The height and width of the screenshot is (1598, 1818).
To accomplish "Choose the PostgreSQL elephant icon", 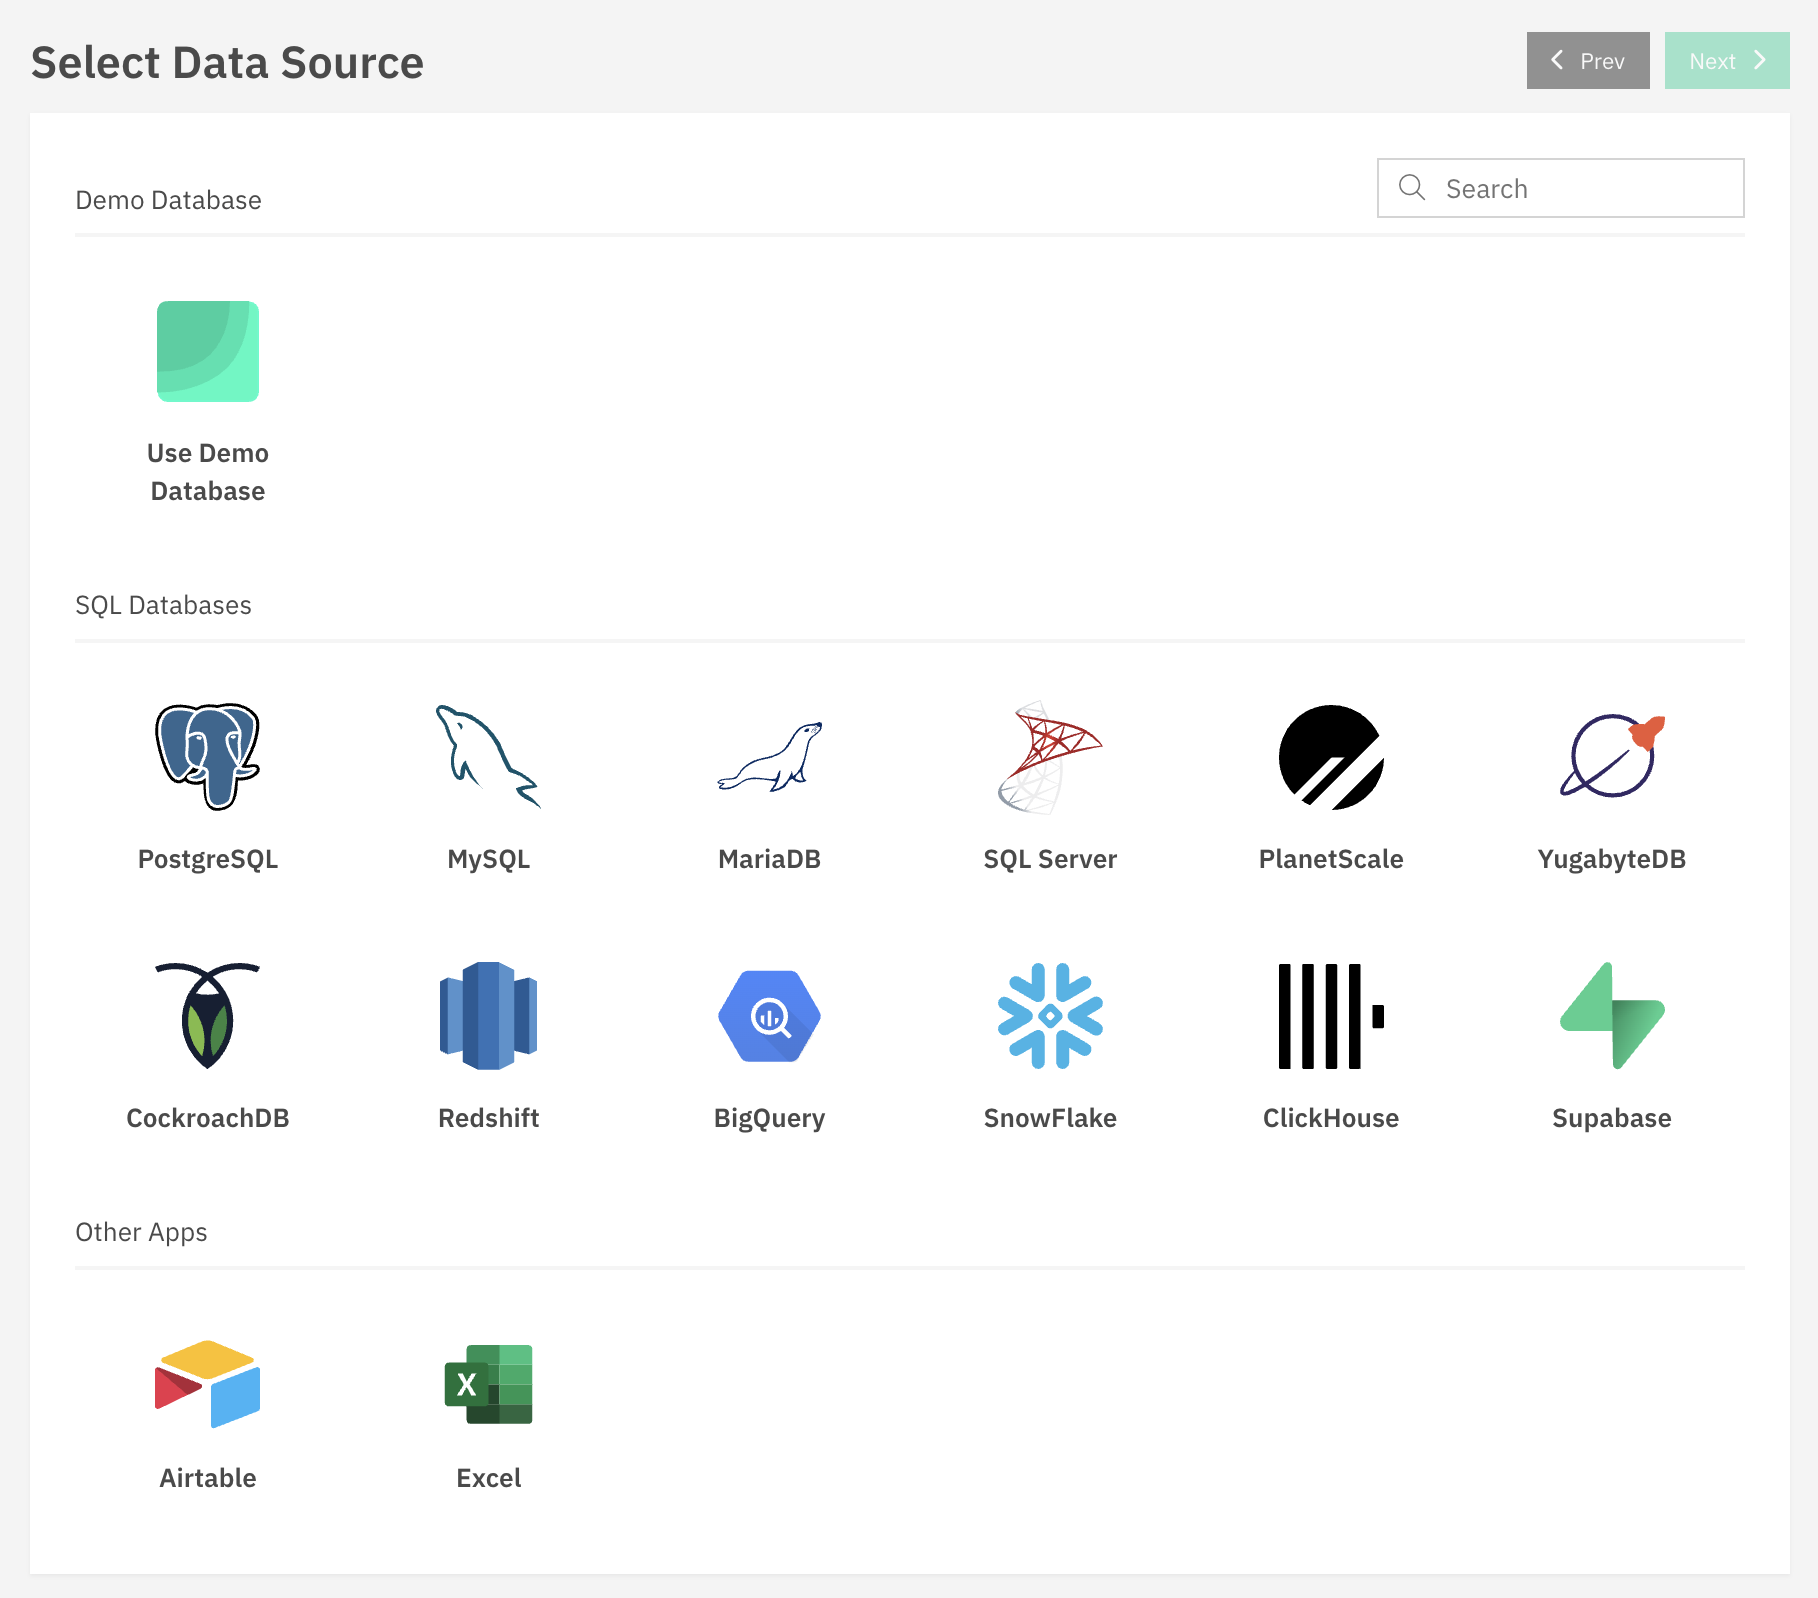I will point(208,756).
